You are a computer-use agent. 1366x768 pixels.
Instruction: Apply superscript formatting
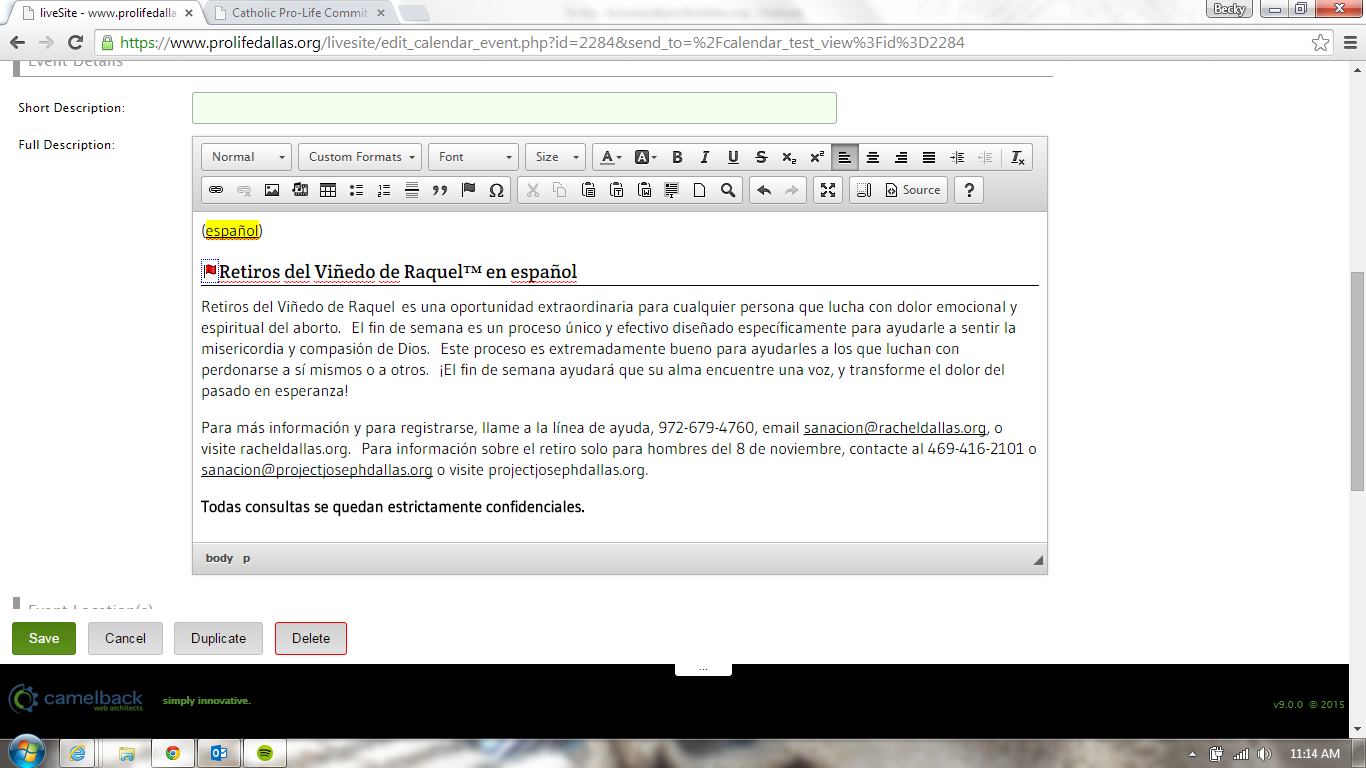817,157
